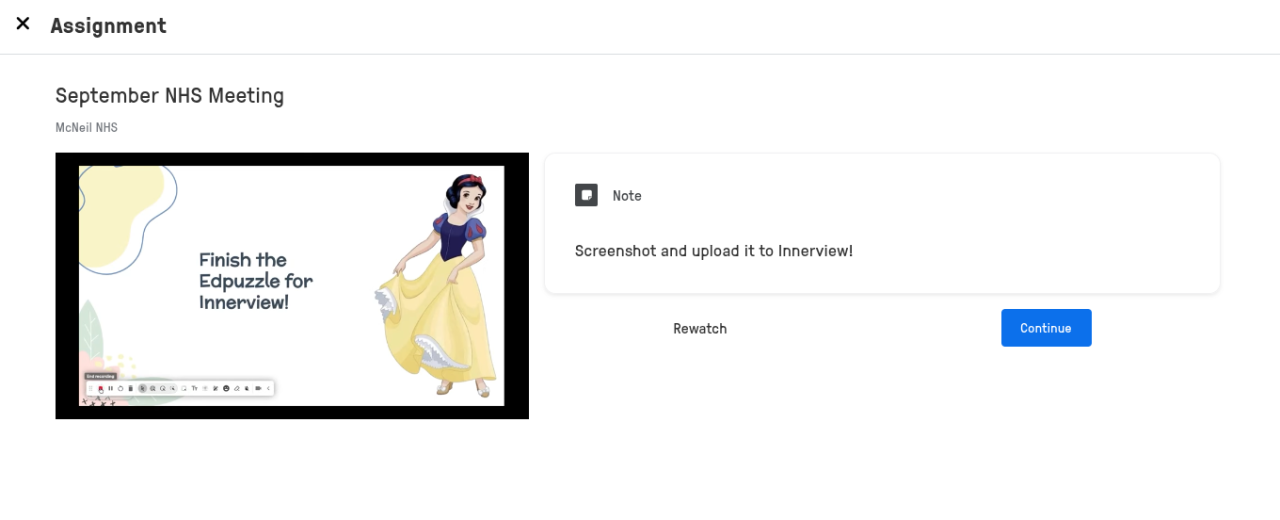Click the 'September NHS Meeting' title

point(170,96)
